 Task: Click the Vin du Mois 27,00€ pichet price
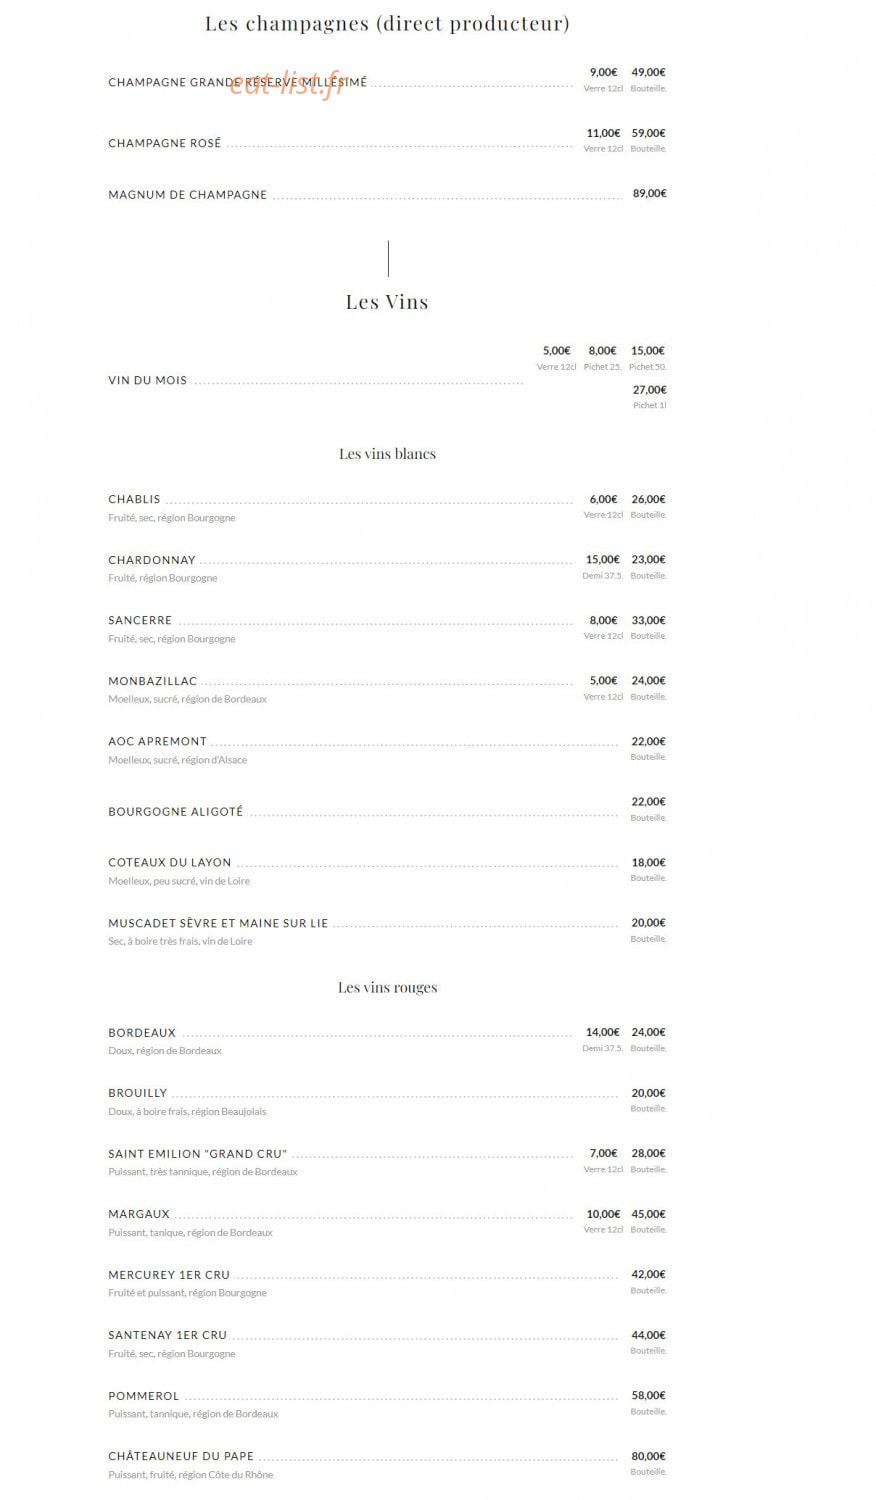[649, 390]
